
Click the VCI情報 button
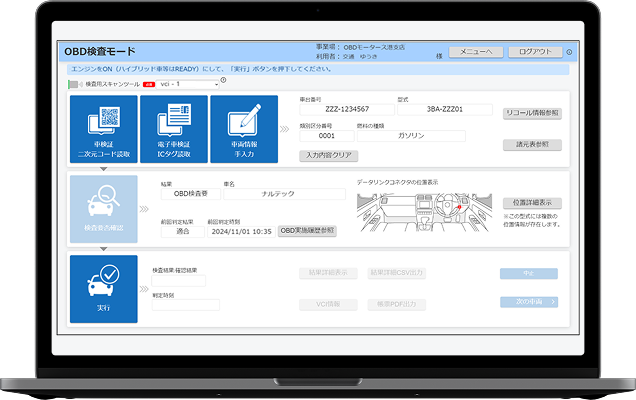point(328,304)
